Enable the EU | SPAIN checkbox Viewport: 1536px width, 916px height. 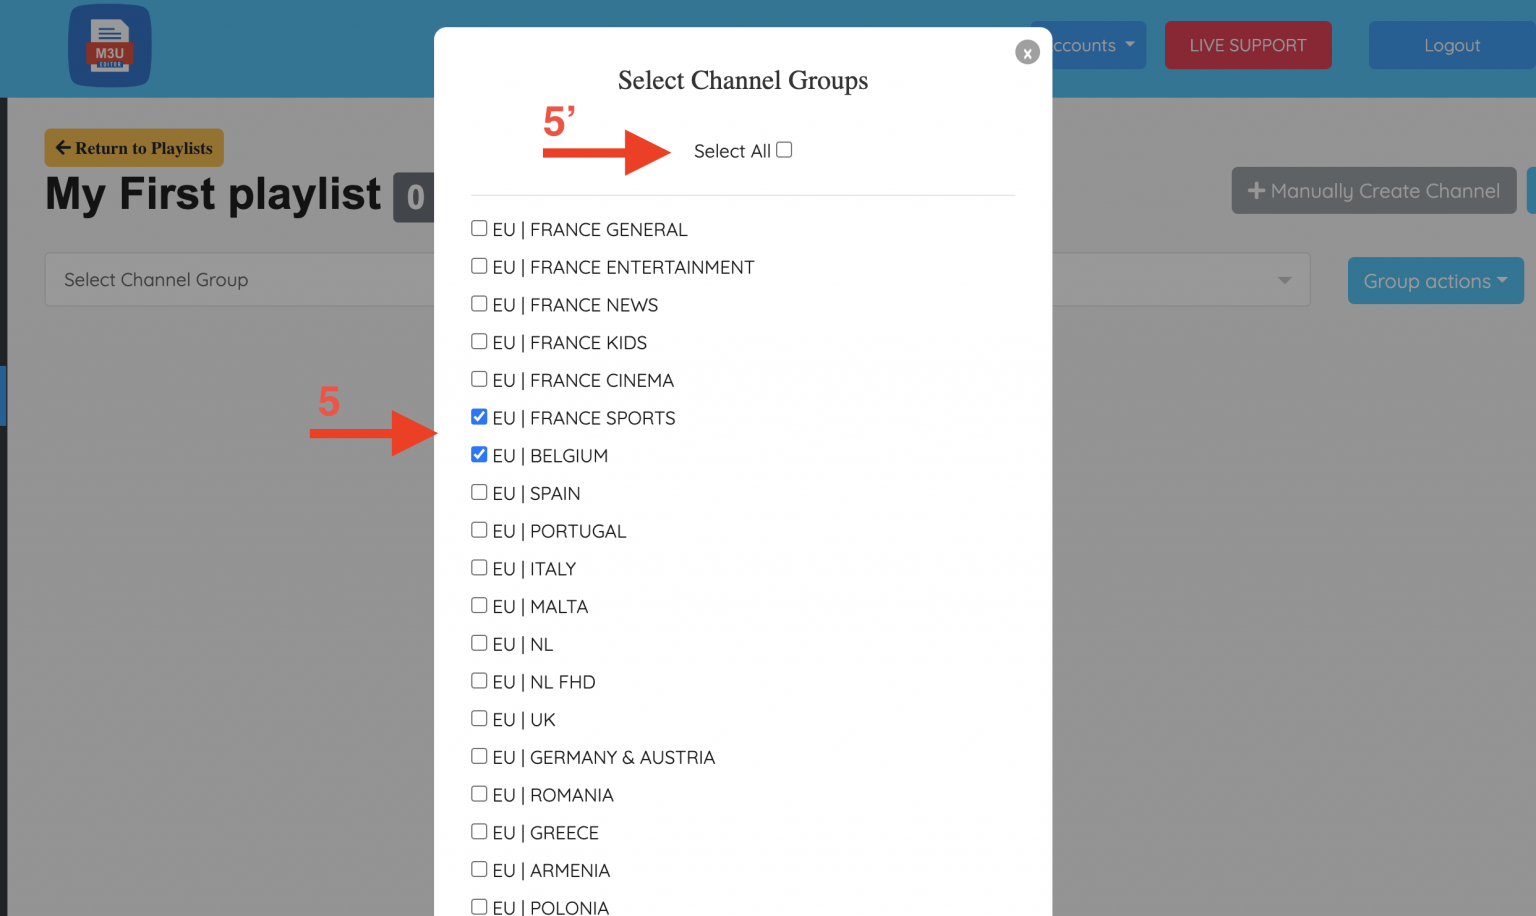click(480, 493)
